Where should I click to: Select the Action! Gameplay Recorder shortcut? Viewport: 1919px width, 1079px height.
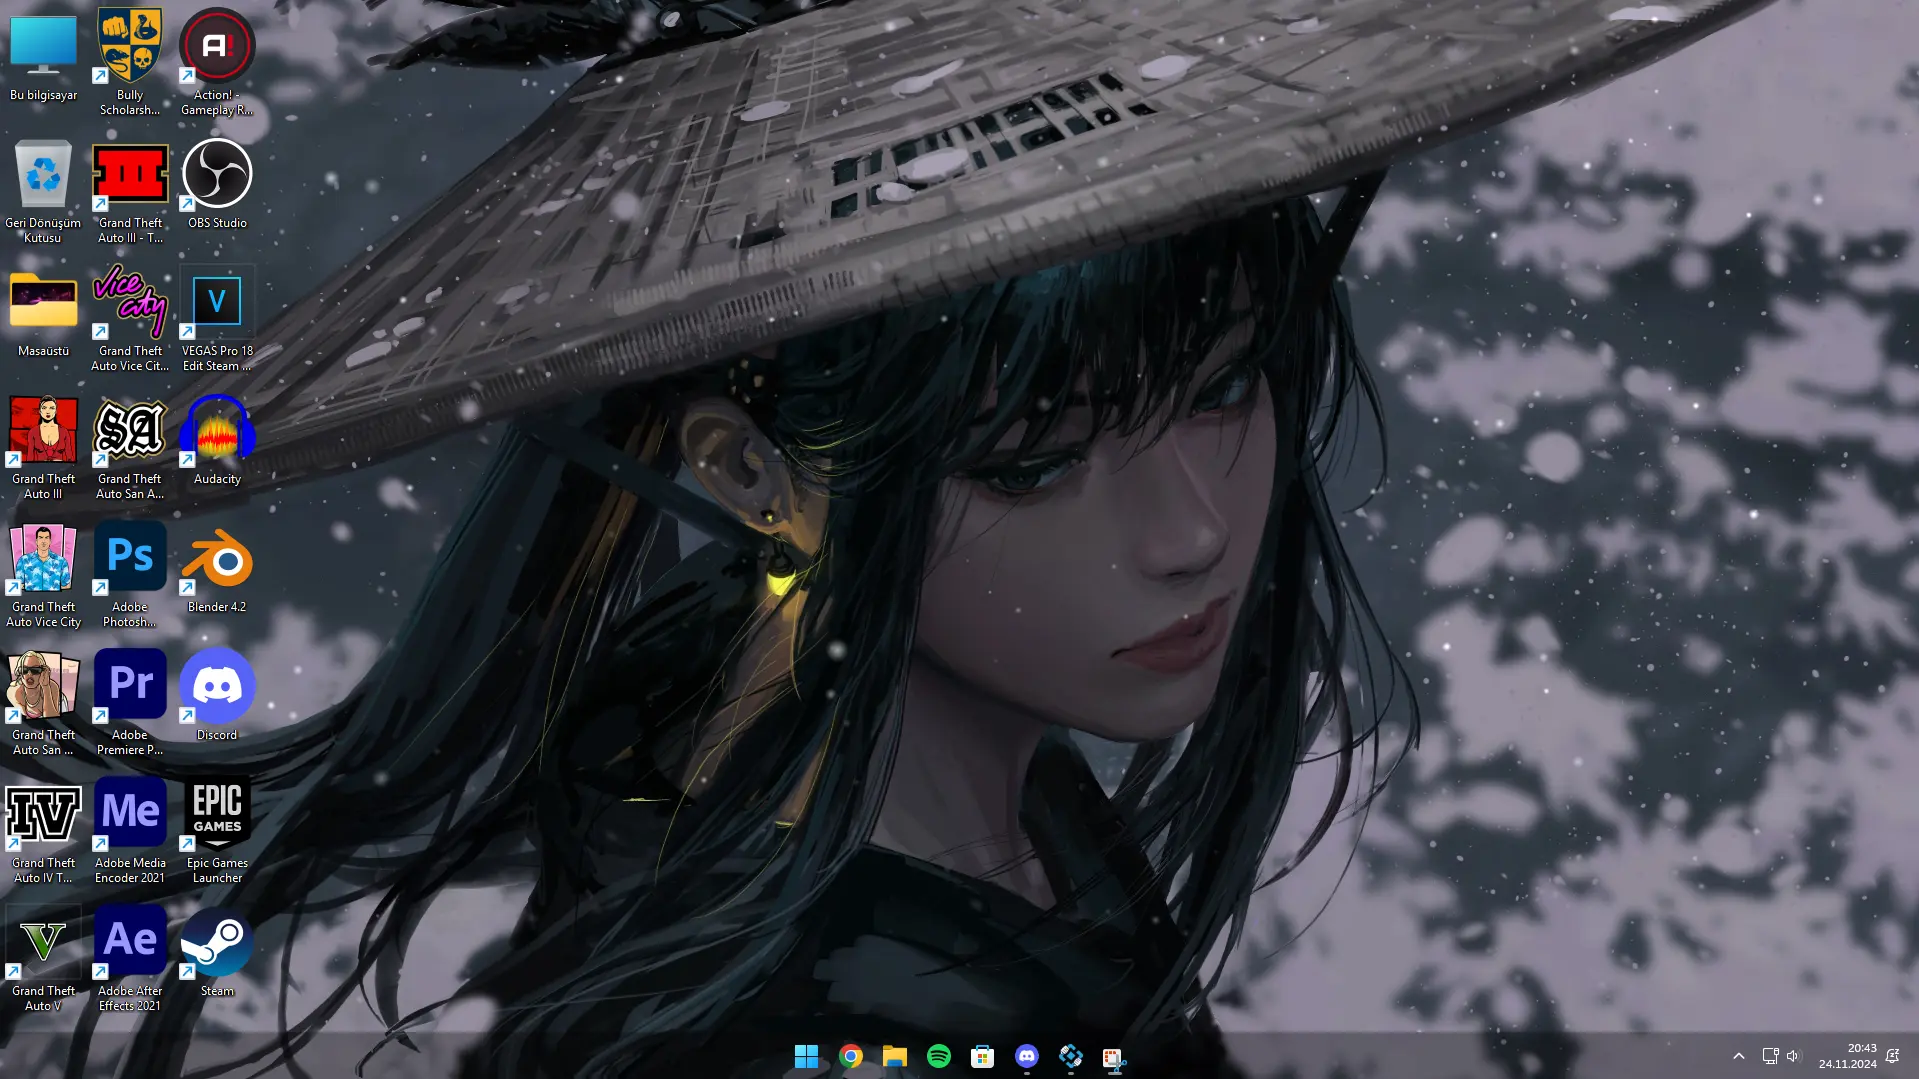(217, 63)
